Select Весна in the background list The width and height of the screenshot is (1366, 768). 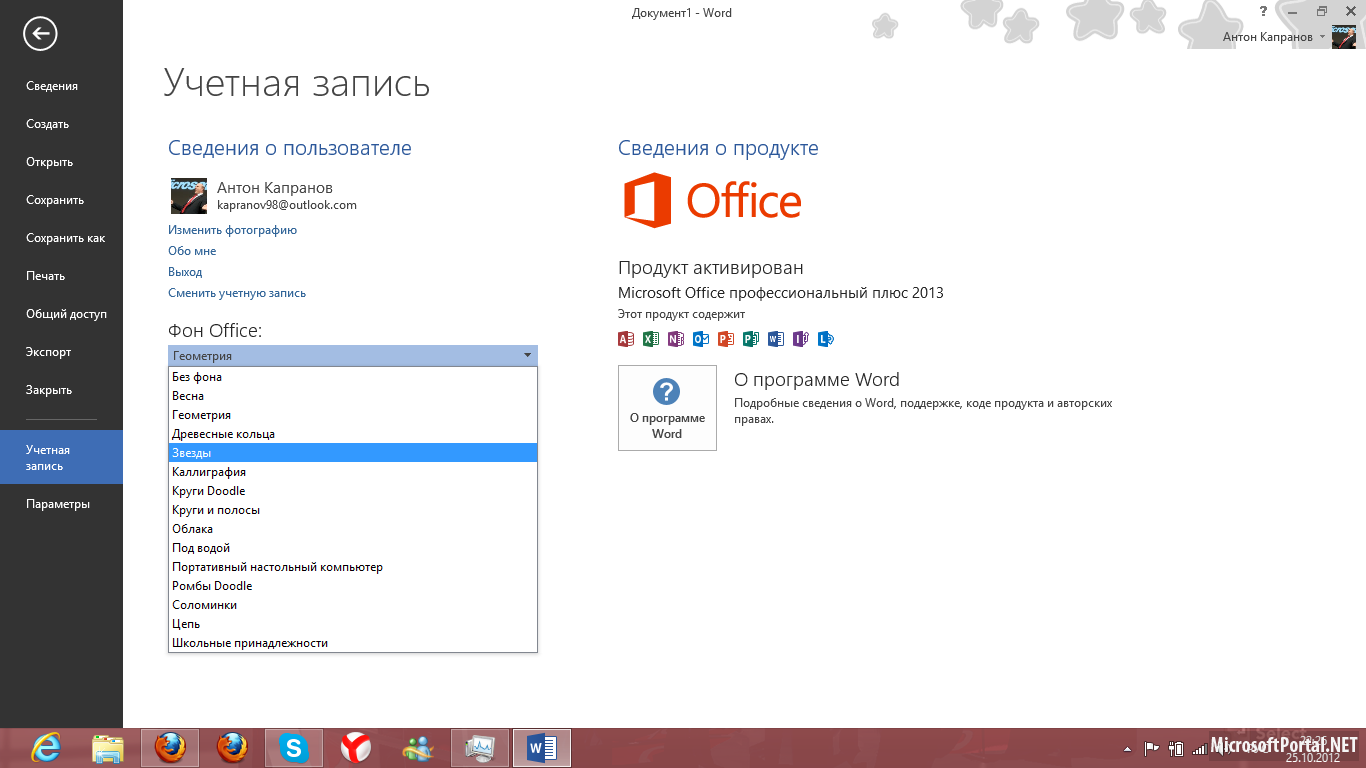pos(353,396)
